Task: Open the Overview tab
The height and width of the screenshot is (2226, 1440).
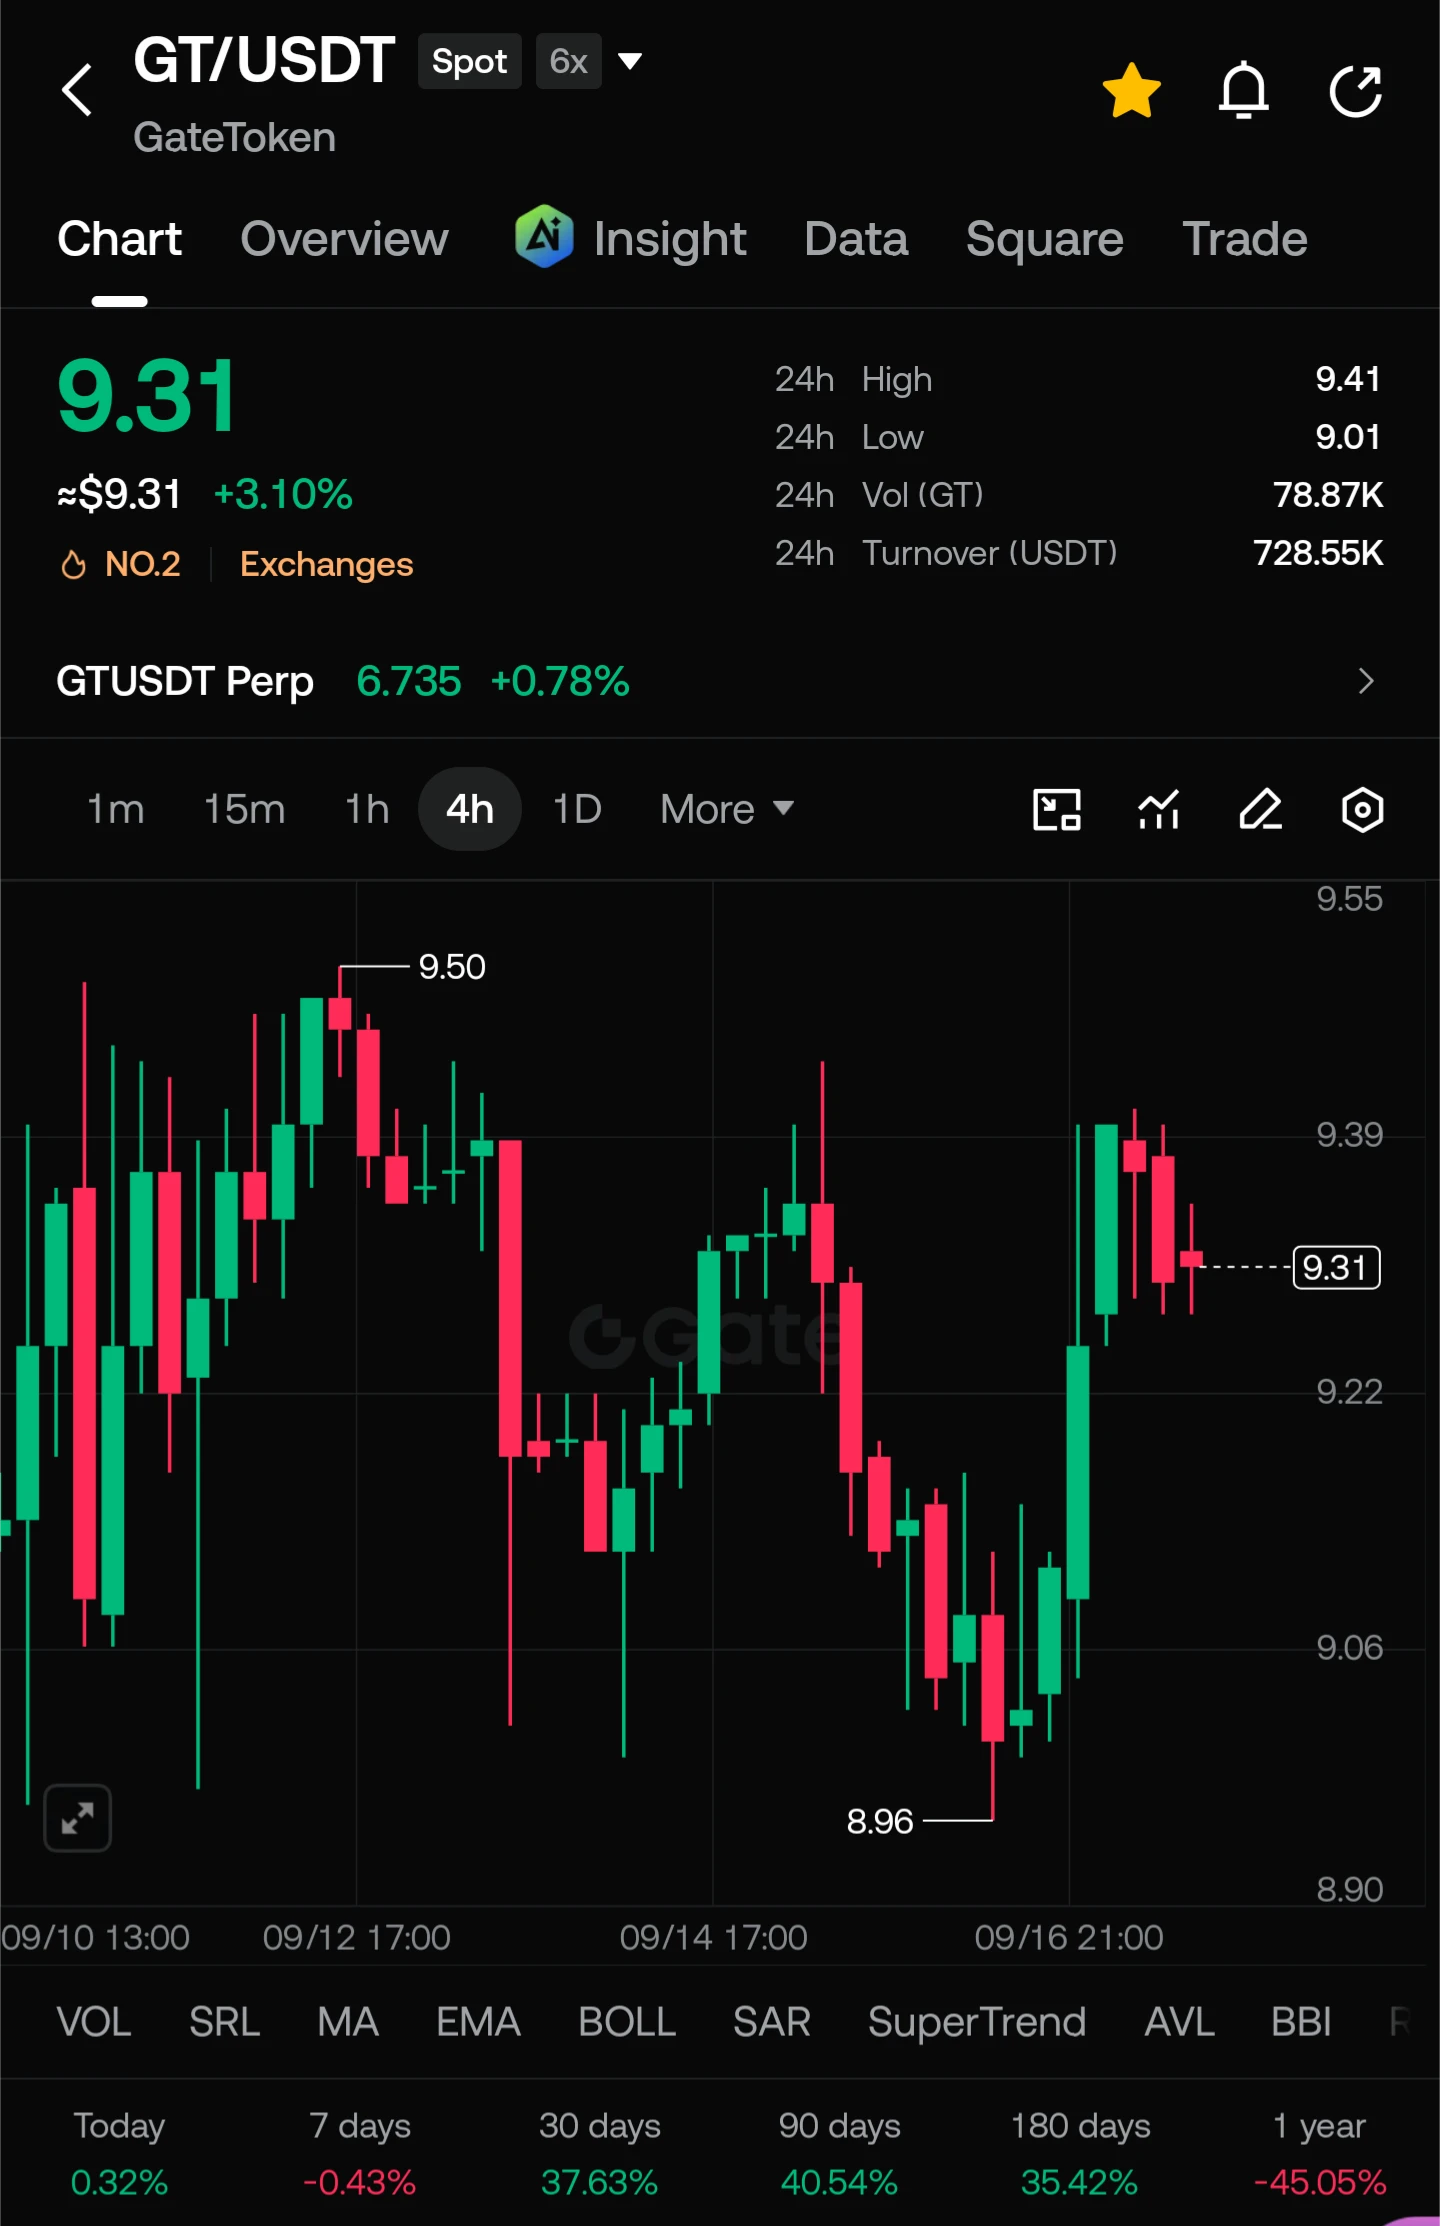Action: click(344, 239)
